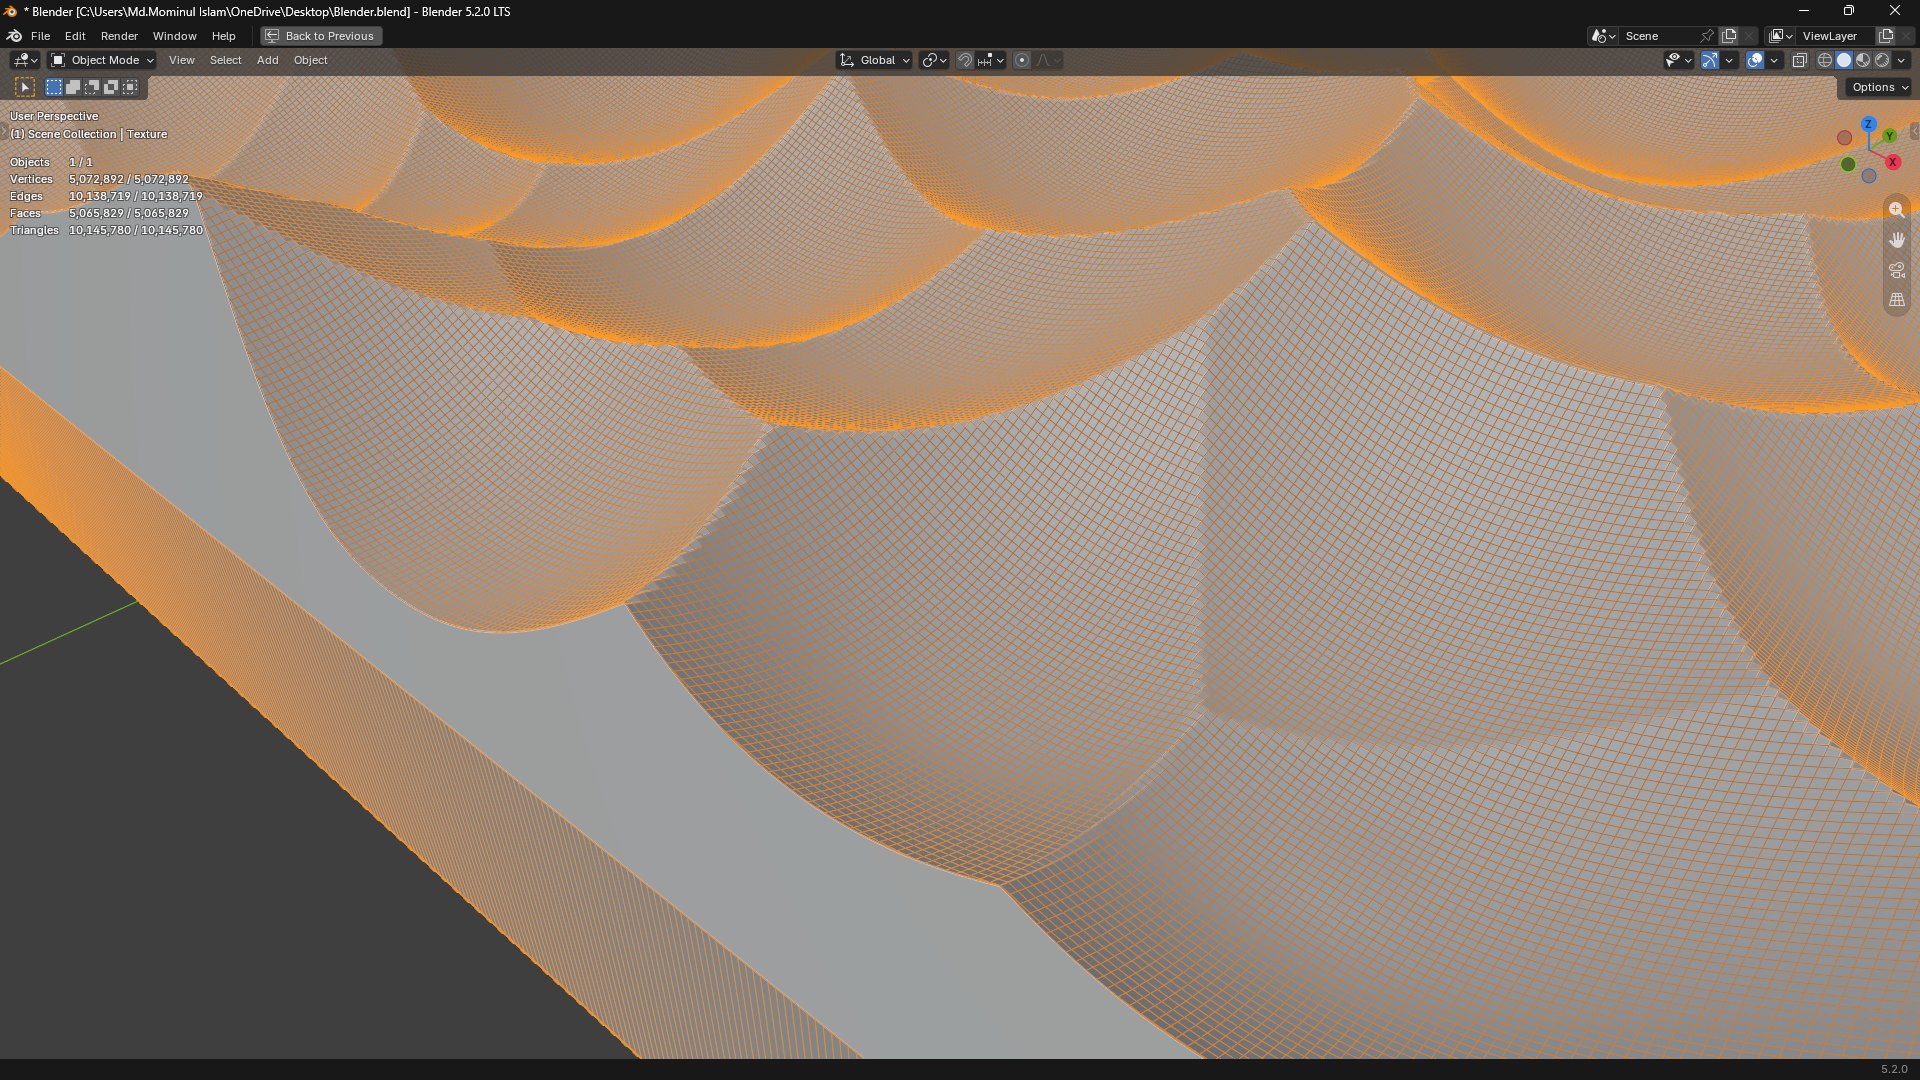
Task: Open Global transform orientation dropdown
Action: click(874, 60)
